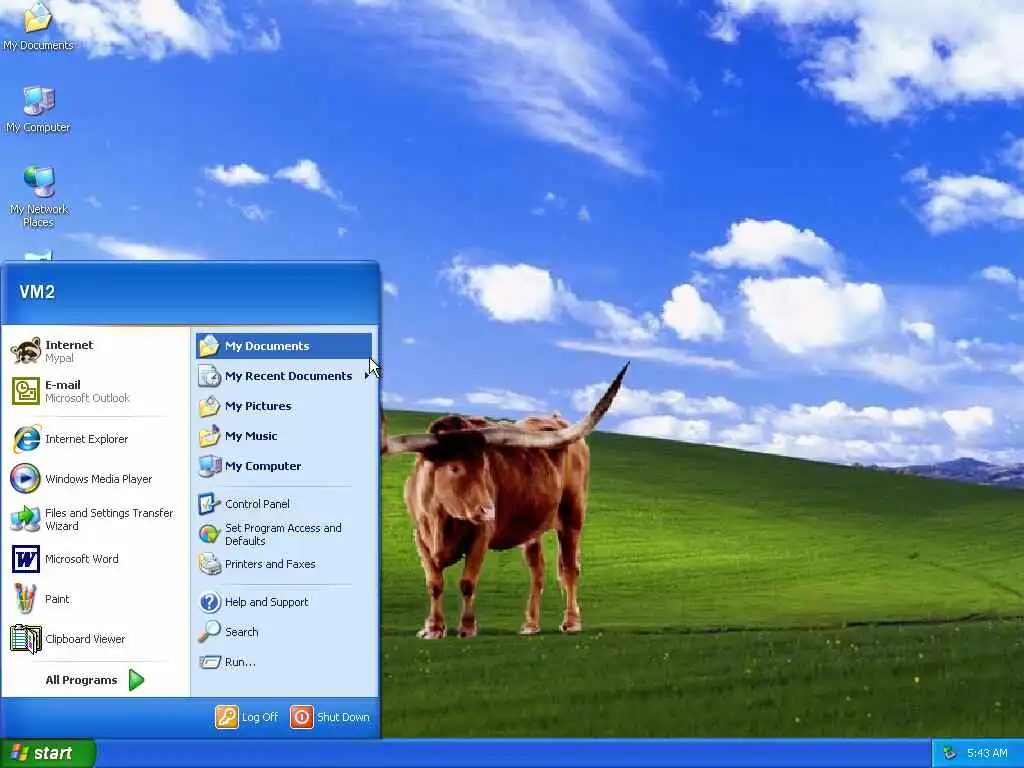Click the Set Program Access and Defaults text
The image size is (1024, 768).
pos(283,534)
